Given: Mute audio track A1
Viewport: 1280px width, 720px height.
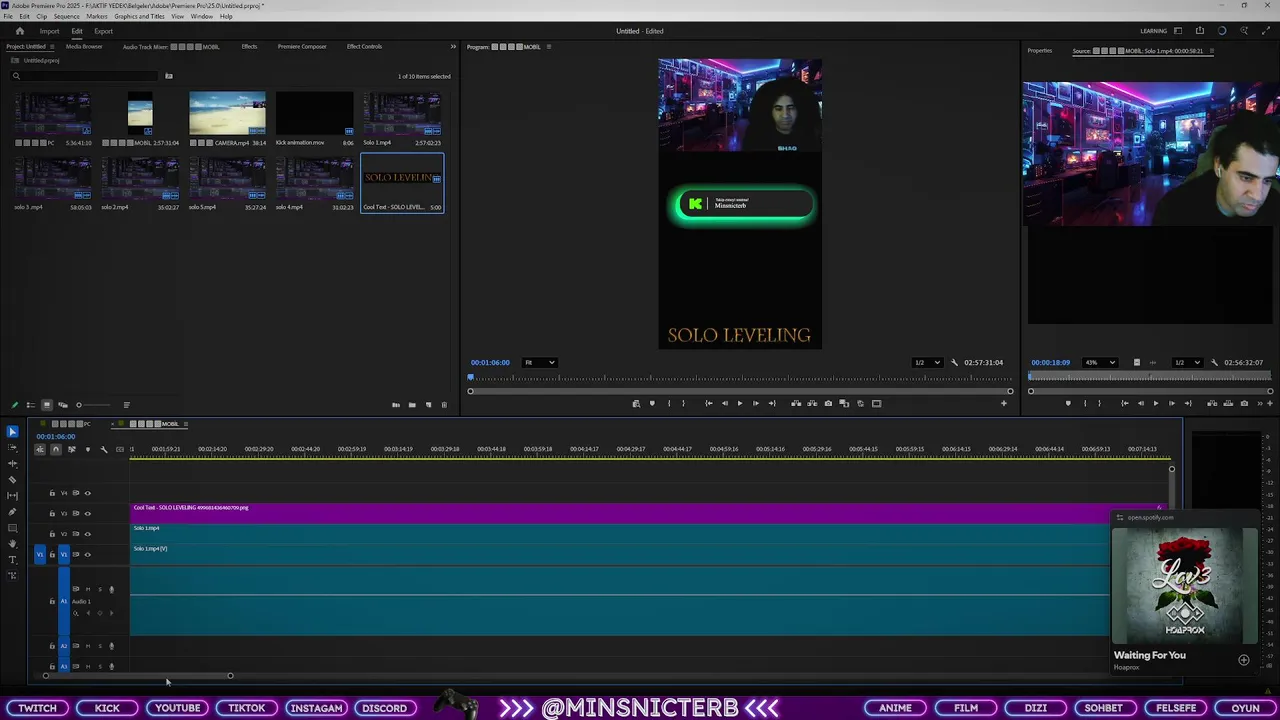Looking at the screenshot, I should click(88, 589).
